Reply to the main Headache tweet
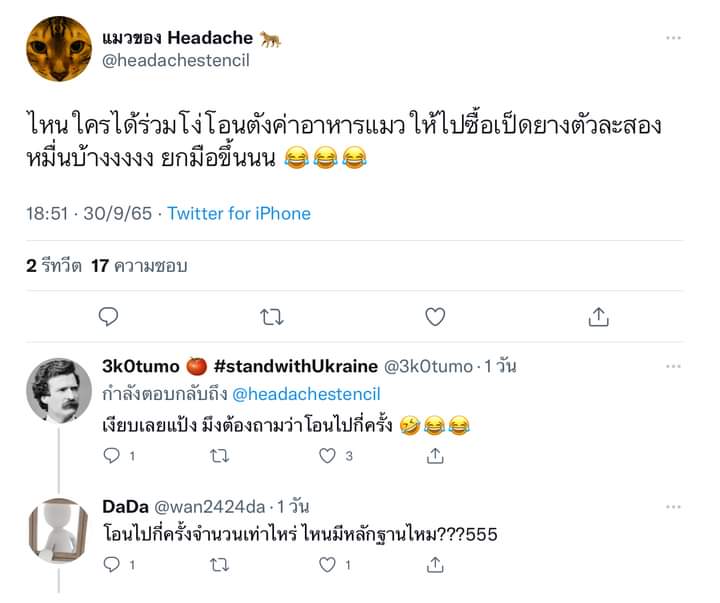720x603 pixels. (108, 316)
